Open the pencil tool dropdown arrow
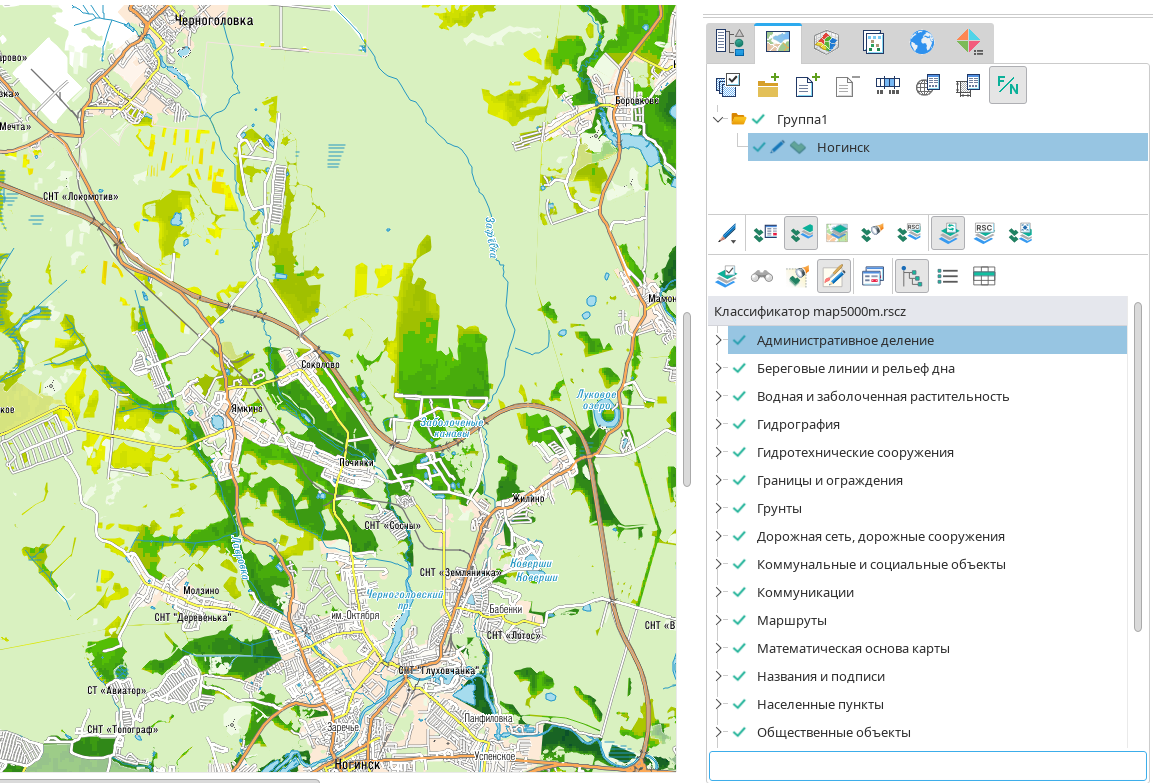 pyautogui.click(x=735, y=240)
